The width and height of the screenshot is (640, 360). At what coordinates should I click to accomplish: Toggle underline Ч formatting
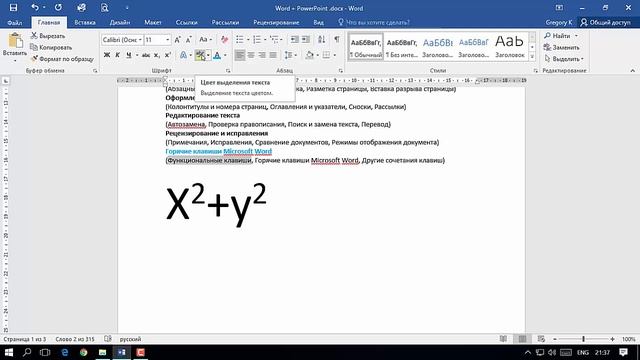129,55
